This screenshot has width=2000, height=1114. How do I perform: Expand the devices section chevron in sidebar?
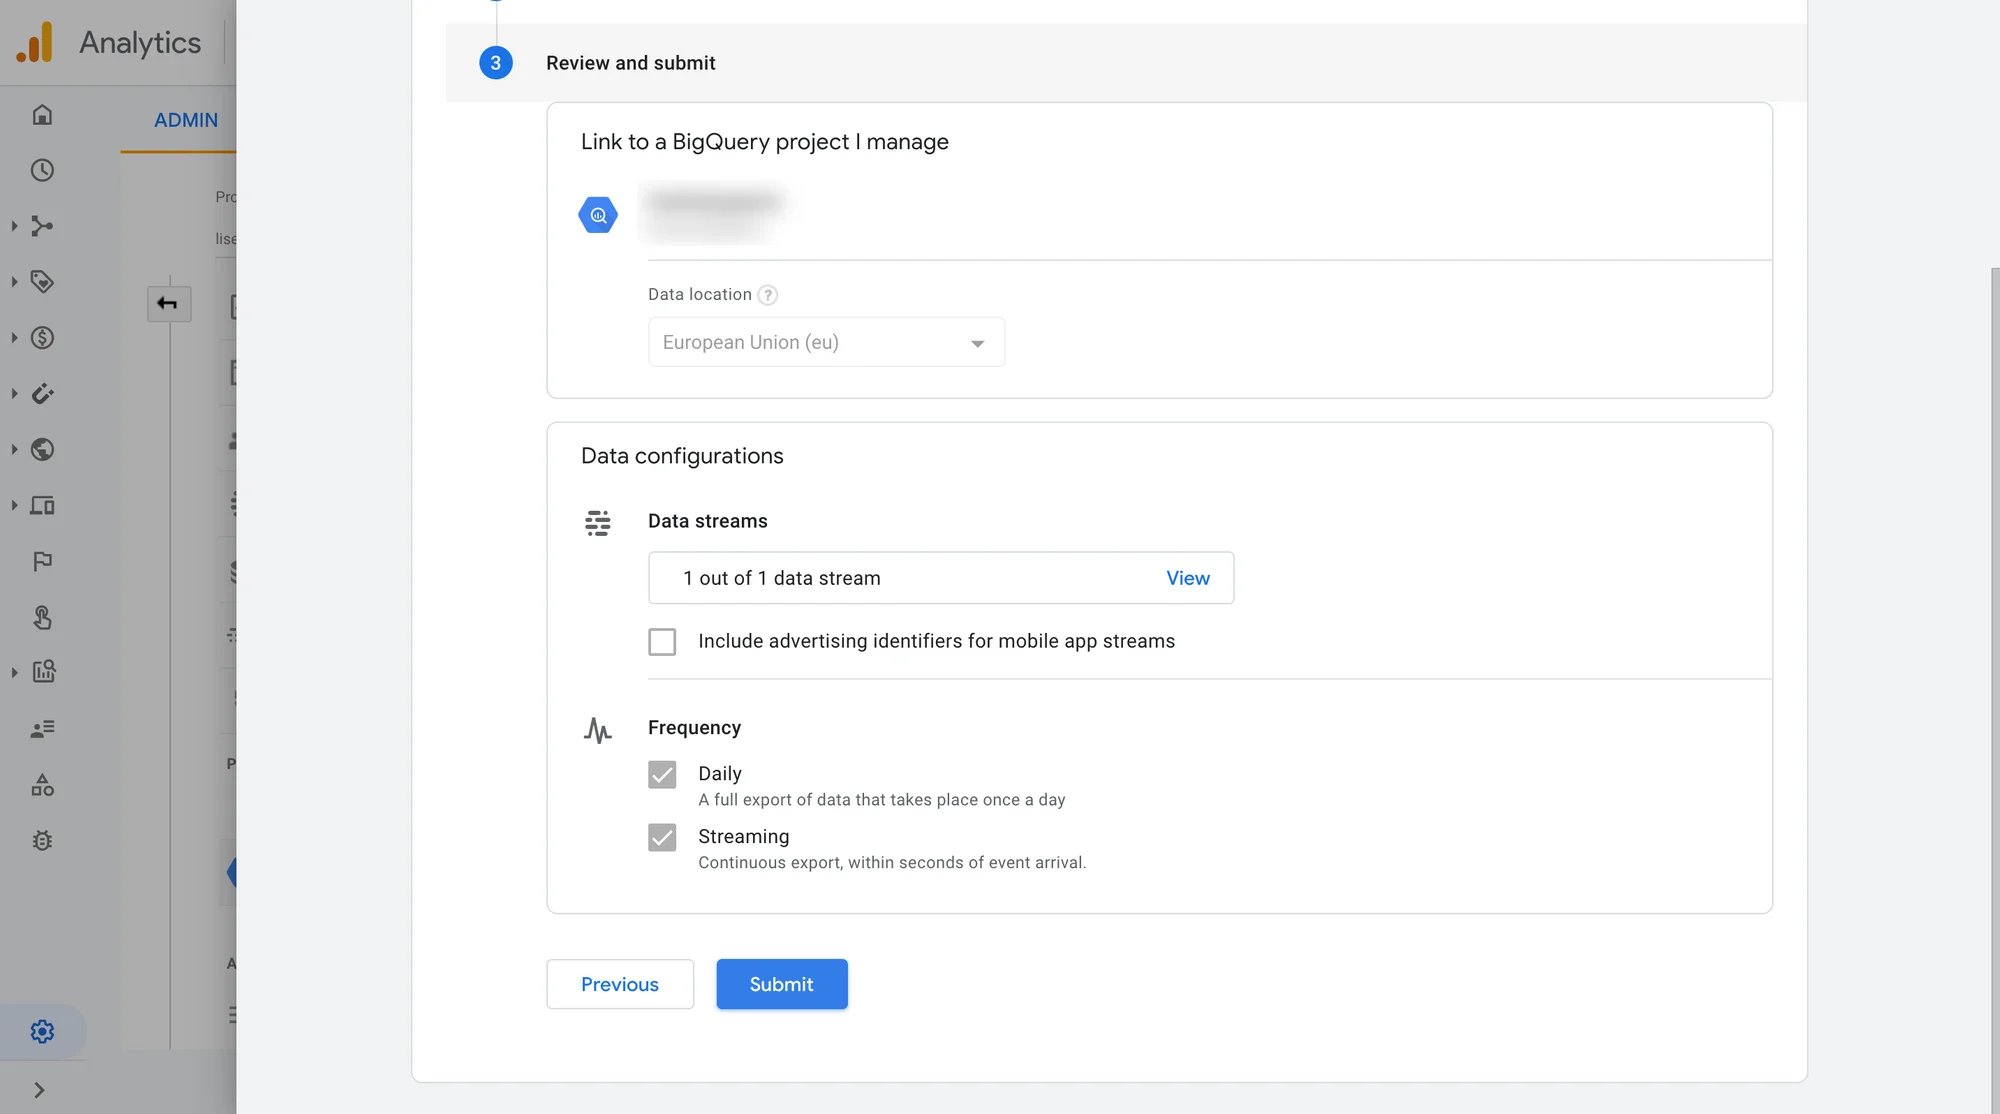coord(14,505)
